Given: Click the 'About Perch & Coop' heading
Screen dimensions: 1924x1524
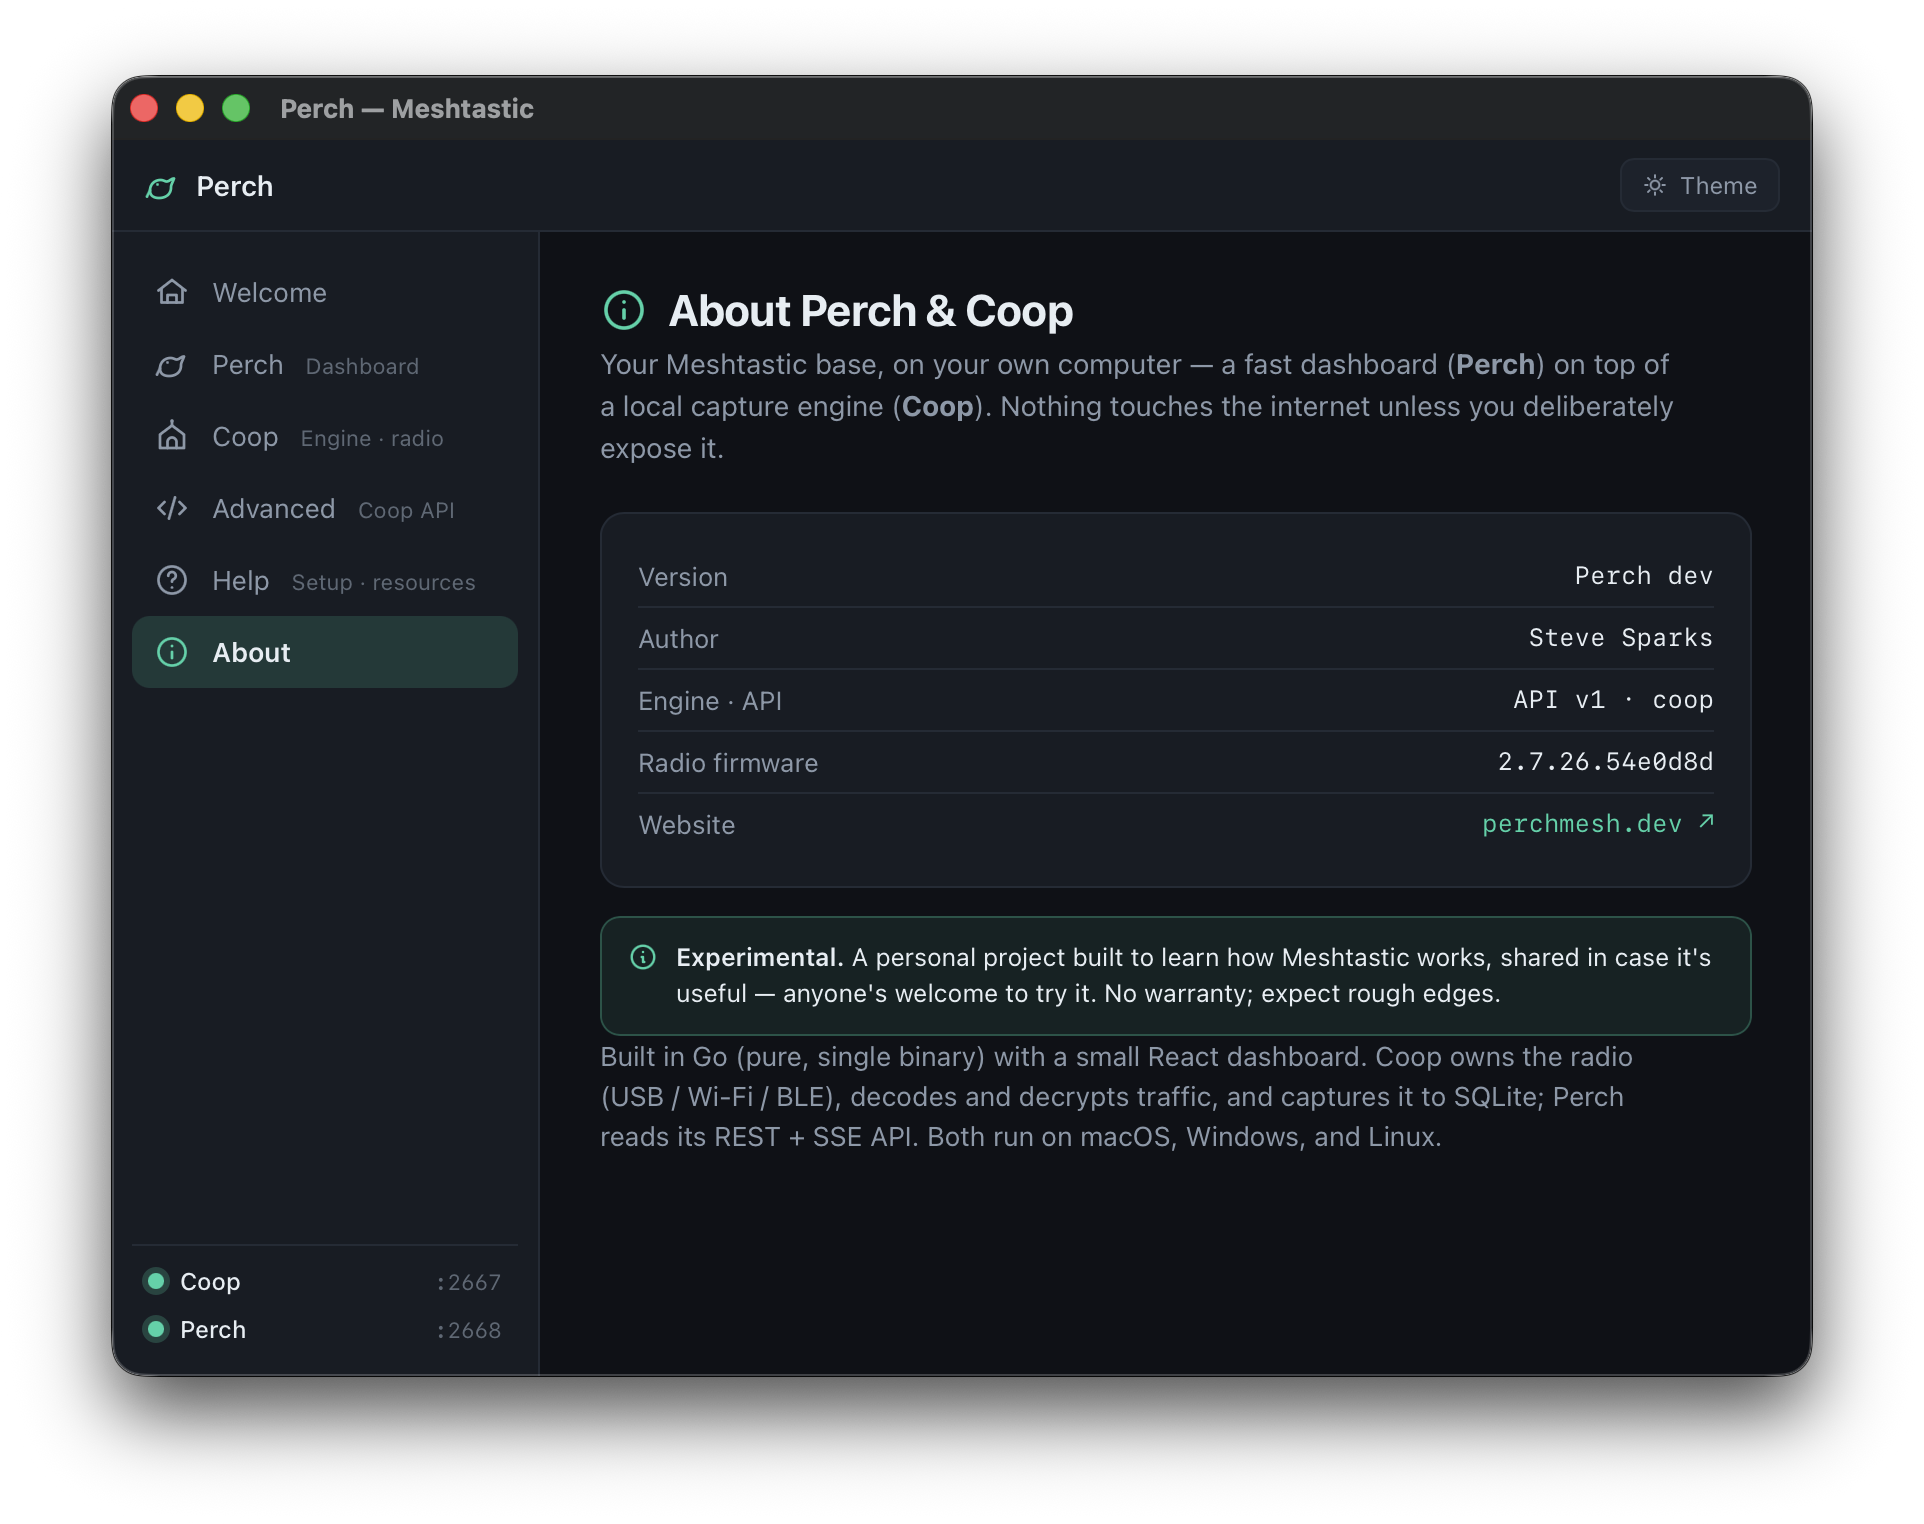Looking at the screenshot, I should [870, 311].
